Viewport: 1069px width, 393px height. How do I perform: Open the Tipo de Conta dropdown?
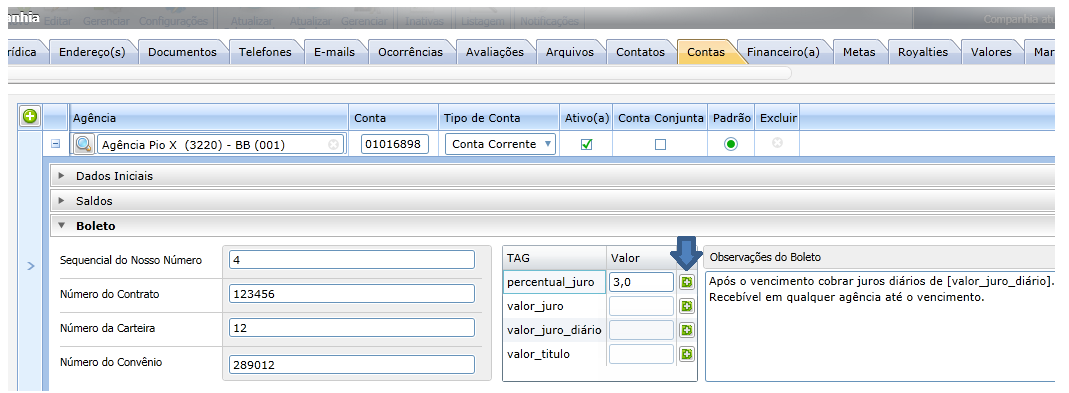[500, 144]
